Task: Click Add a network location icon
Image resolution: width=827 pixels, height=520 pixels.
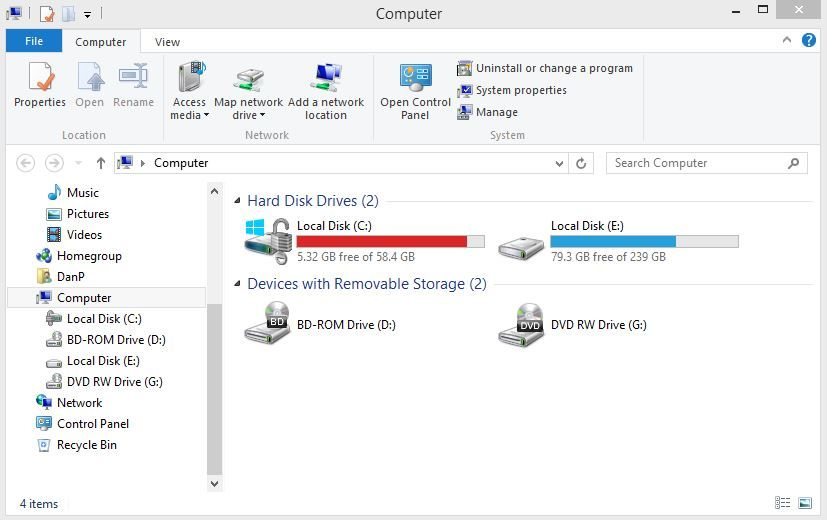Action: pos(326,78)
